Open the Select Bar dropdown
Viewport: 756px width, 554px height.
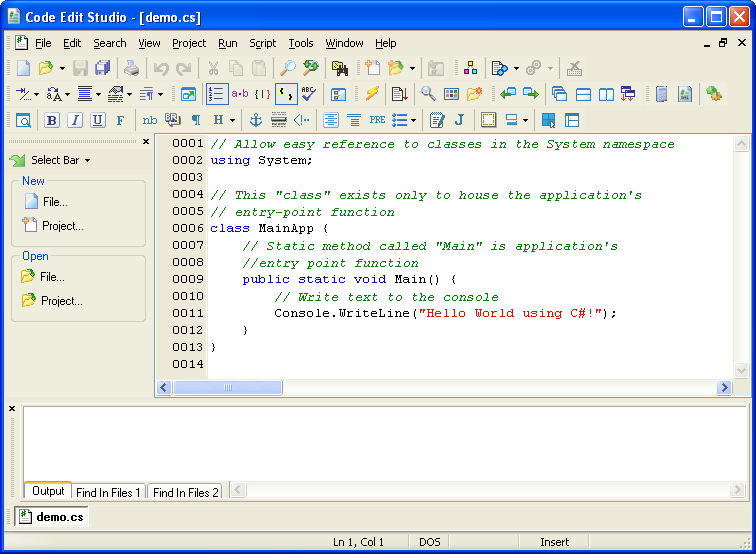[x=60, y=160]
